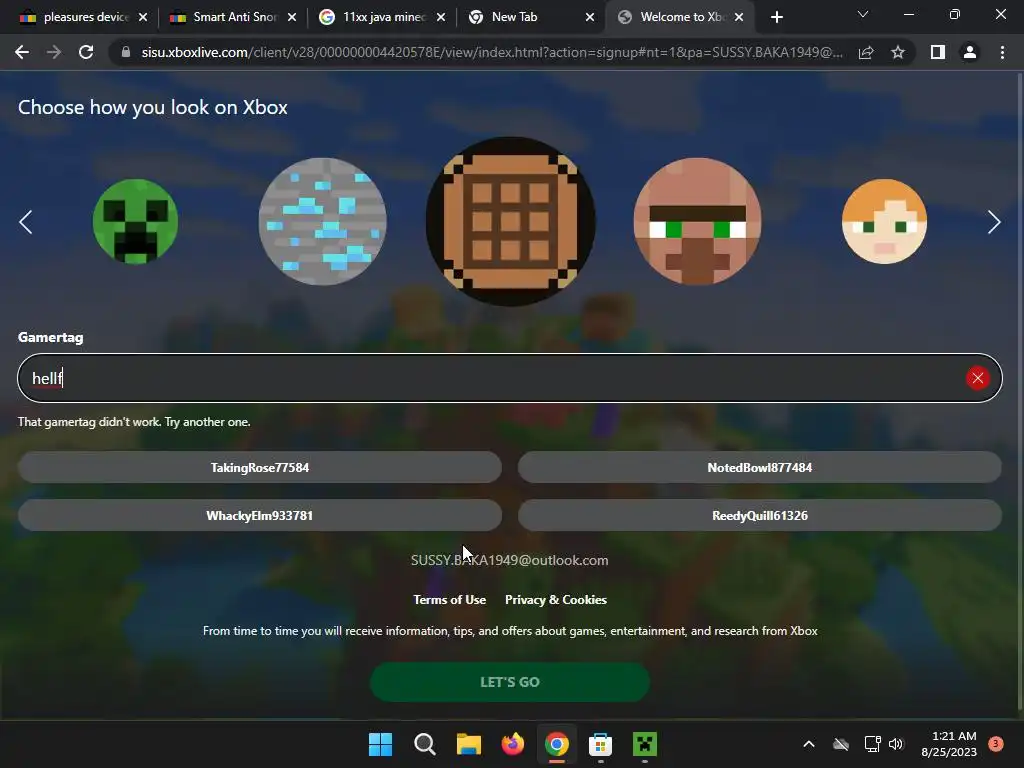Screen dimensions: 1024x768
Task: Share this page using share icon
Action: 866,52
